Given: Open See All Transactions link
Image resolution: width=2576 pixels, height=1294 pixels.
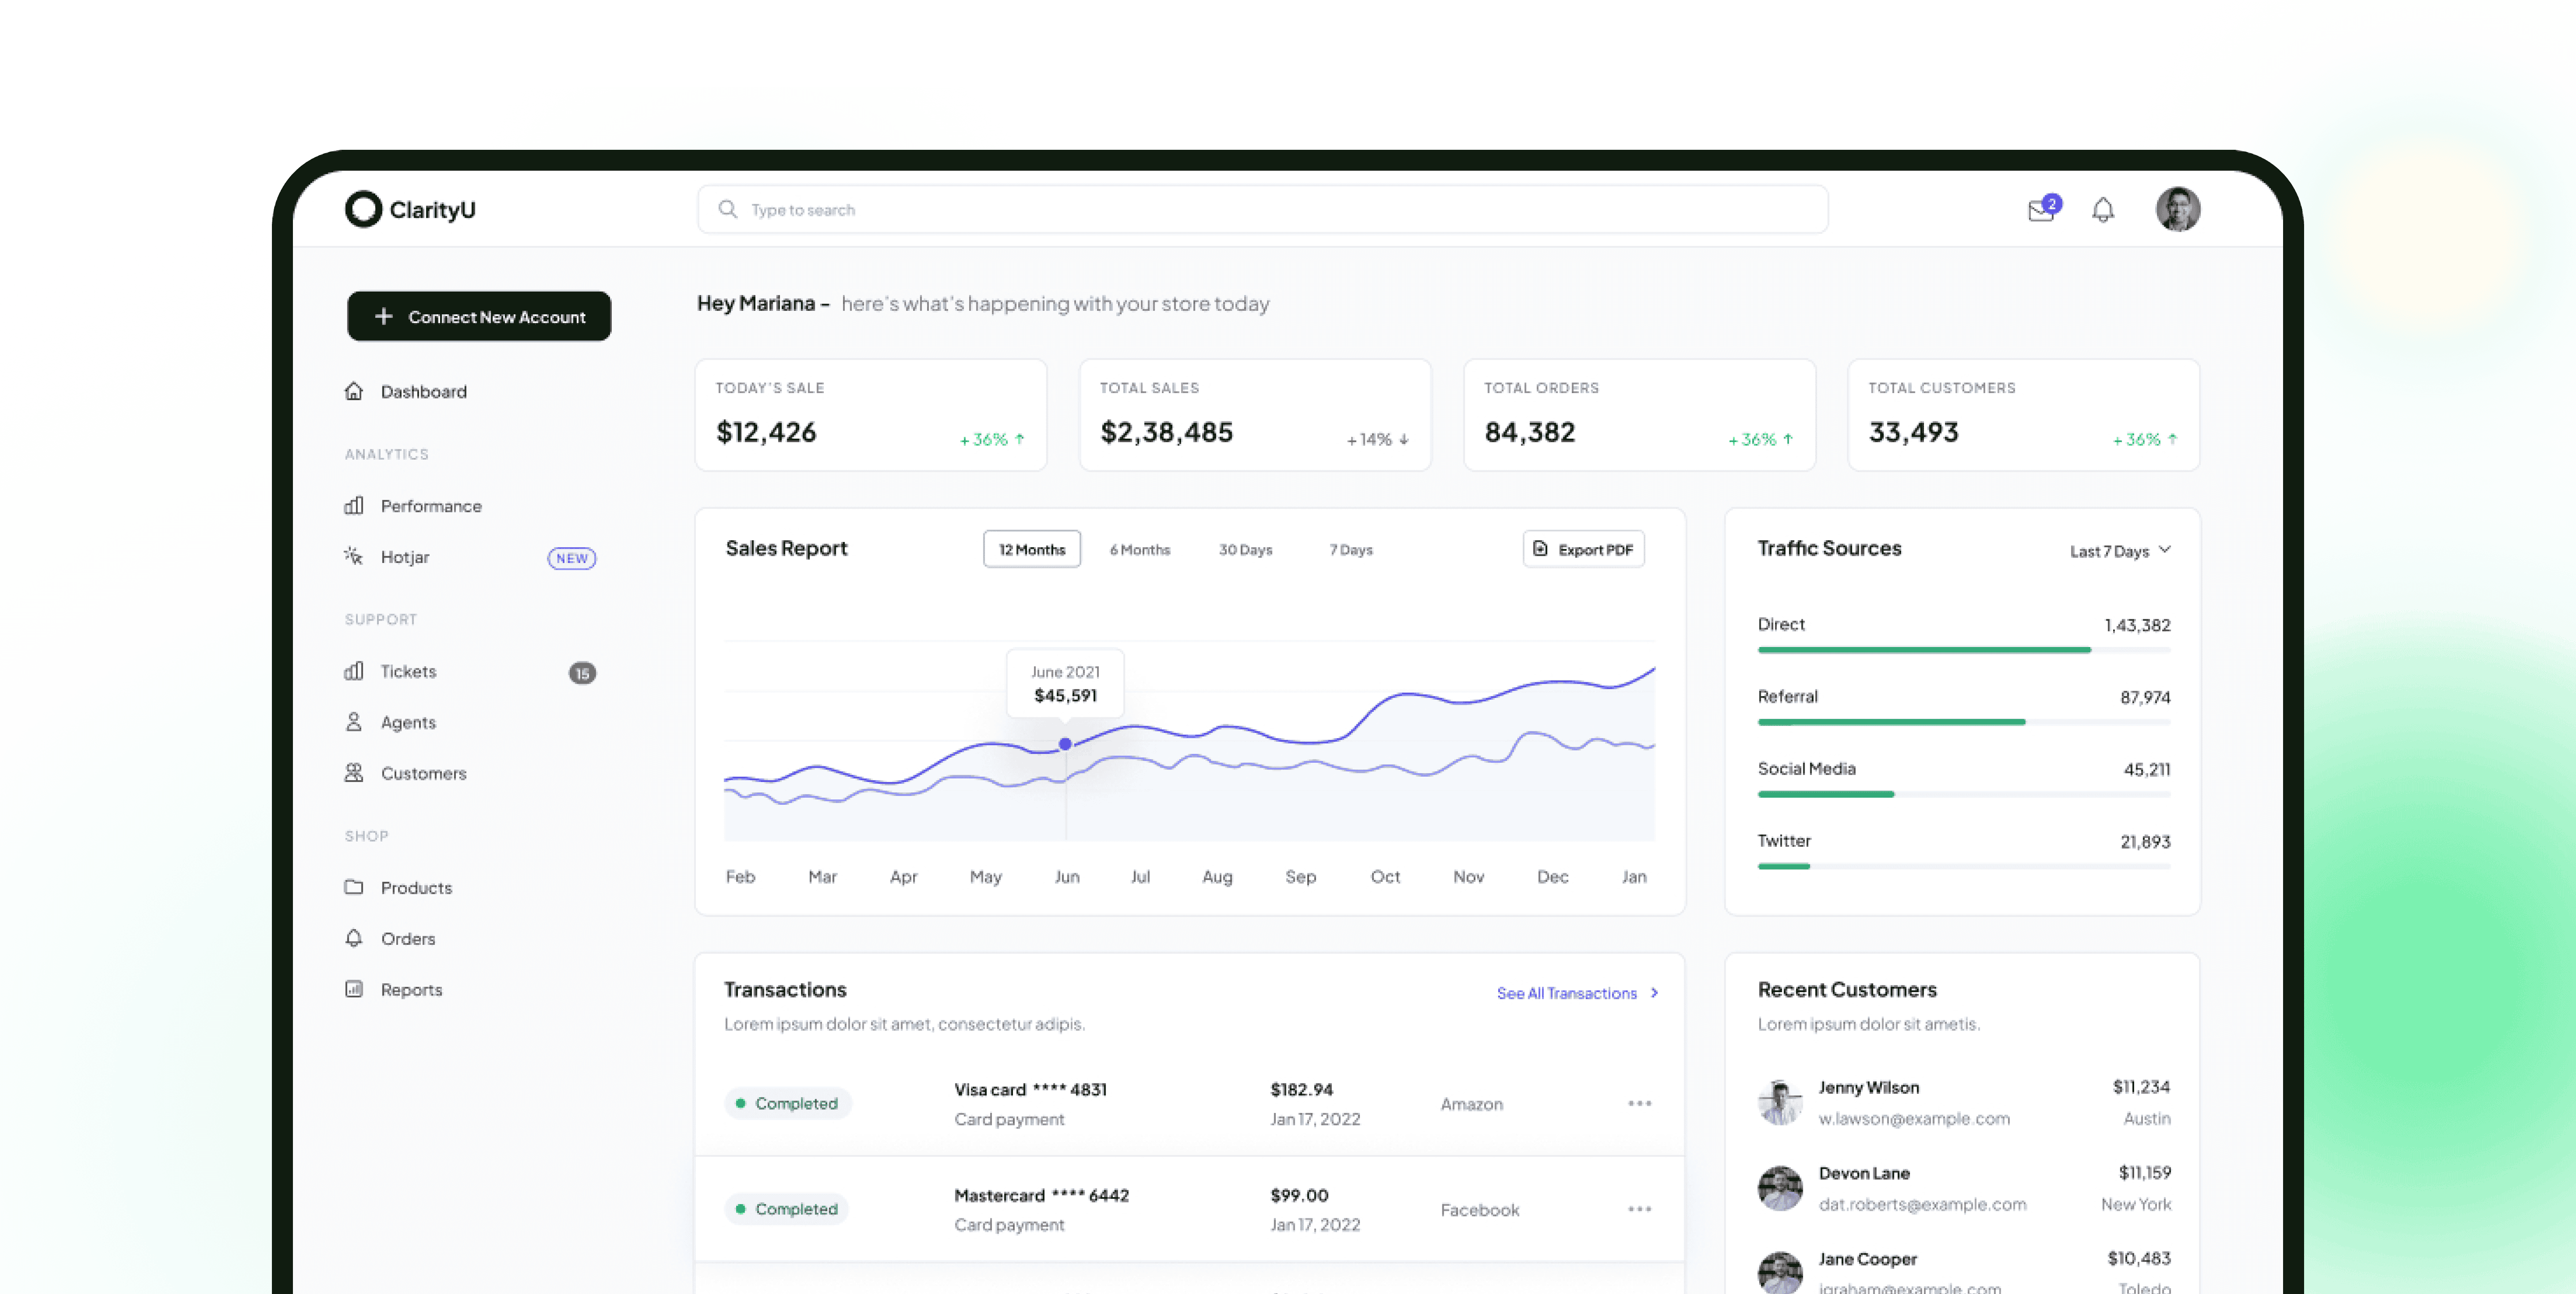Looking at the screenshot, I should 1578,993.
